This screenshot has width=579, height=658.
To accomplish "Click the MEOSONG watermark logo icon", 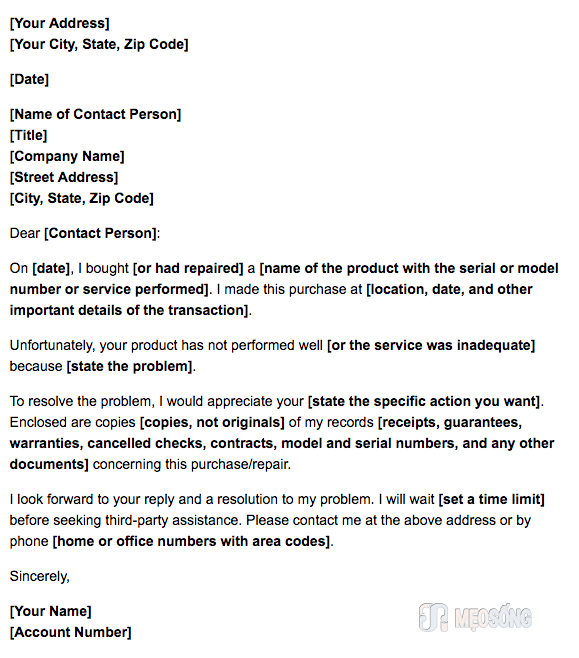I will (x=433, y=617).
